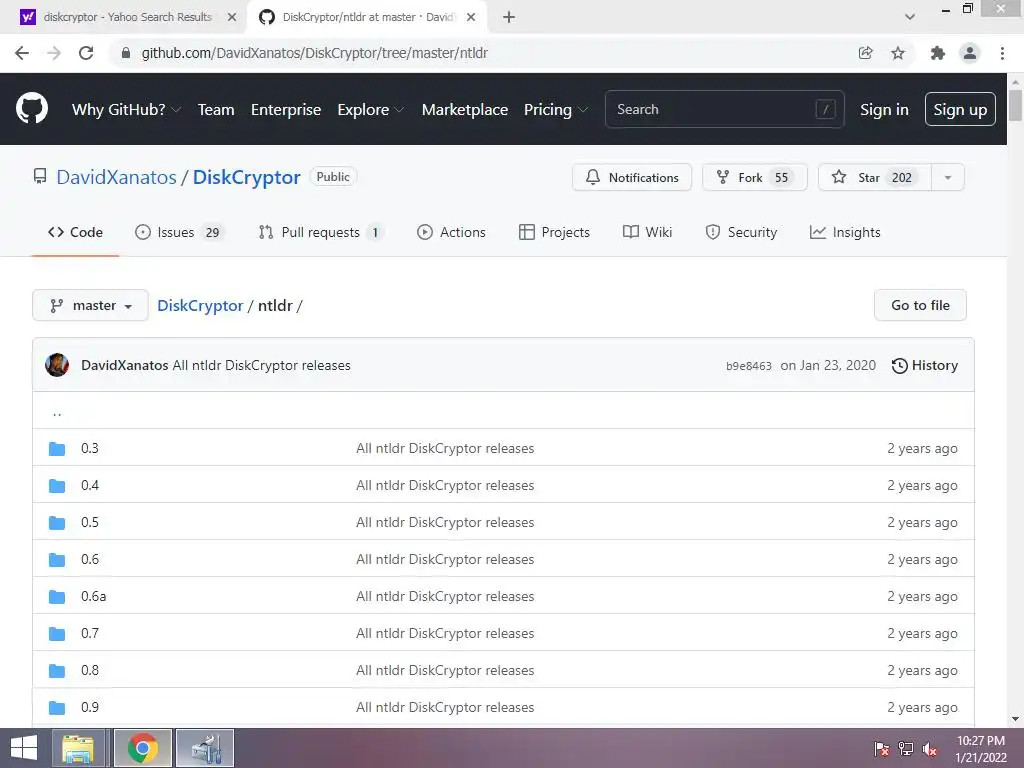Open the Chrome extensions puzzle icon

pos(938,53)
